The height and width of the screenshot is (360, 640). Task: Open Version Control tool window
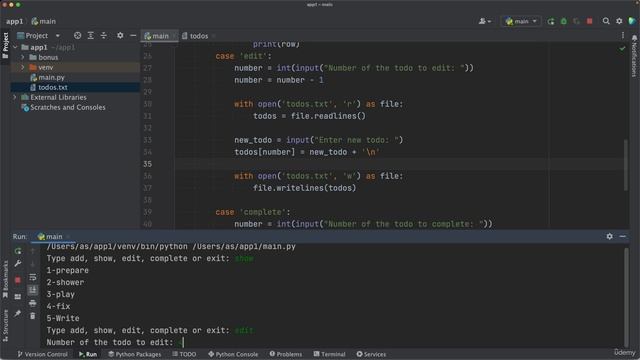[x=42, y=354]
